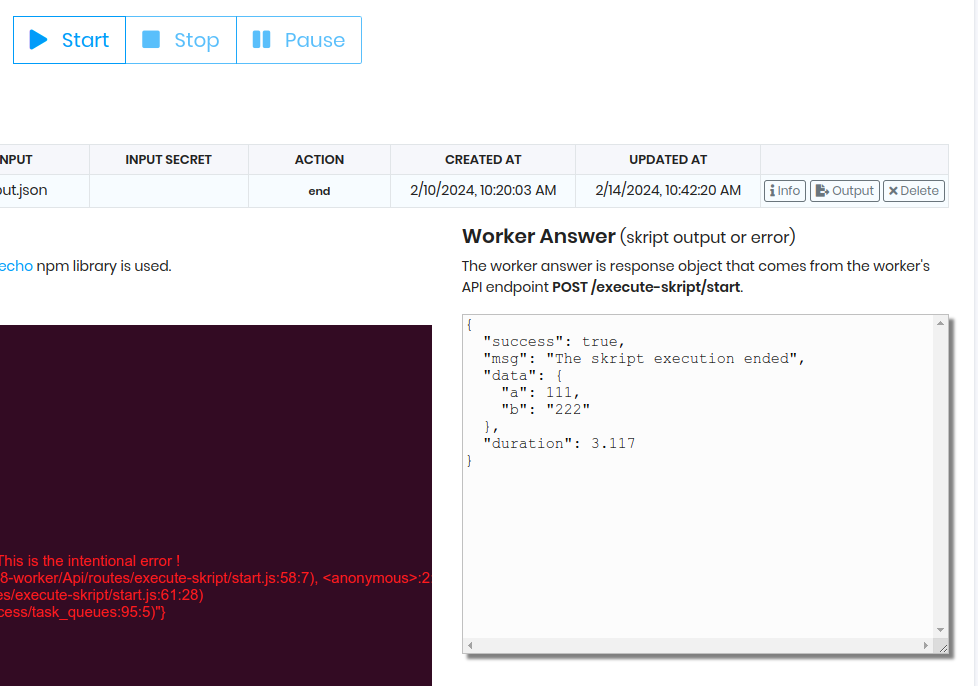Click the Stop square icon
The width and height of the screenshot is (978, 686).
coord(151,40)
